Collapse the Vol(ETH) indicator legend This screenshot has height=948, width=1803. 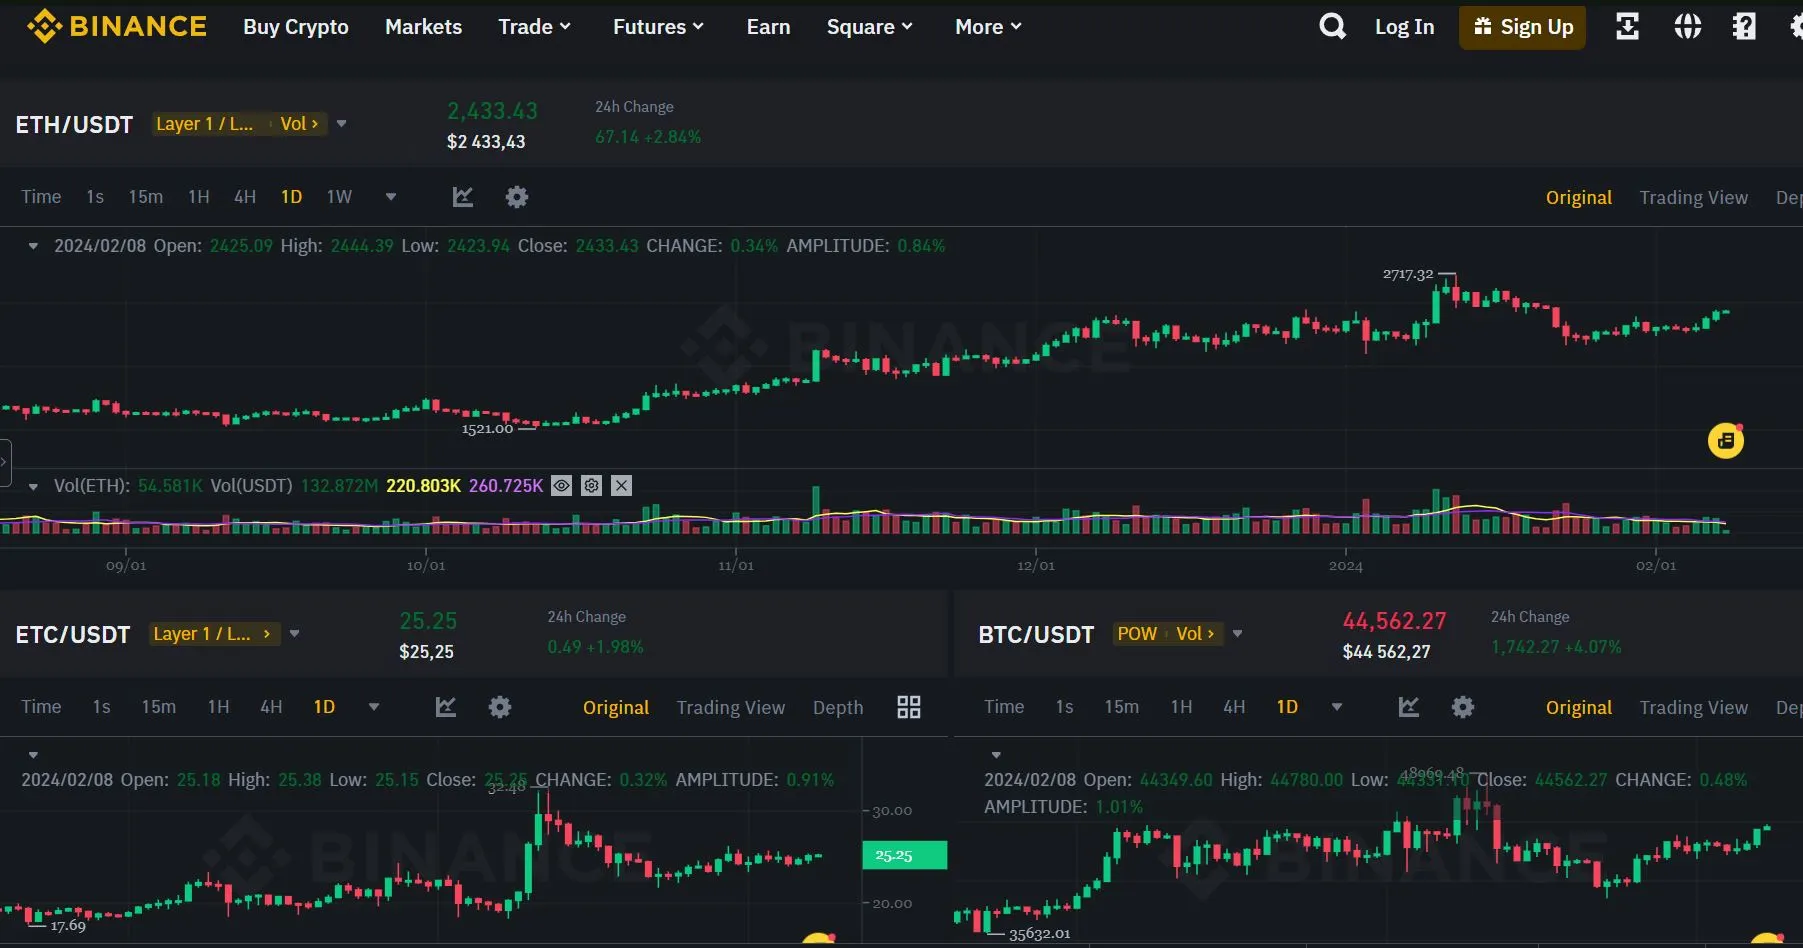(x=33, y=487)
